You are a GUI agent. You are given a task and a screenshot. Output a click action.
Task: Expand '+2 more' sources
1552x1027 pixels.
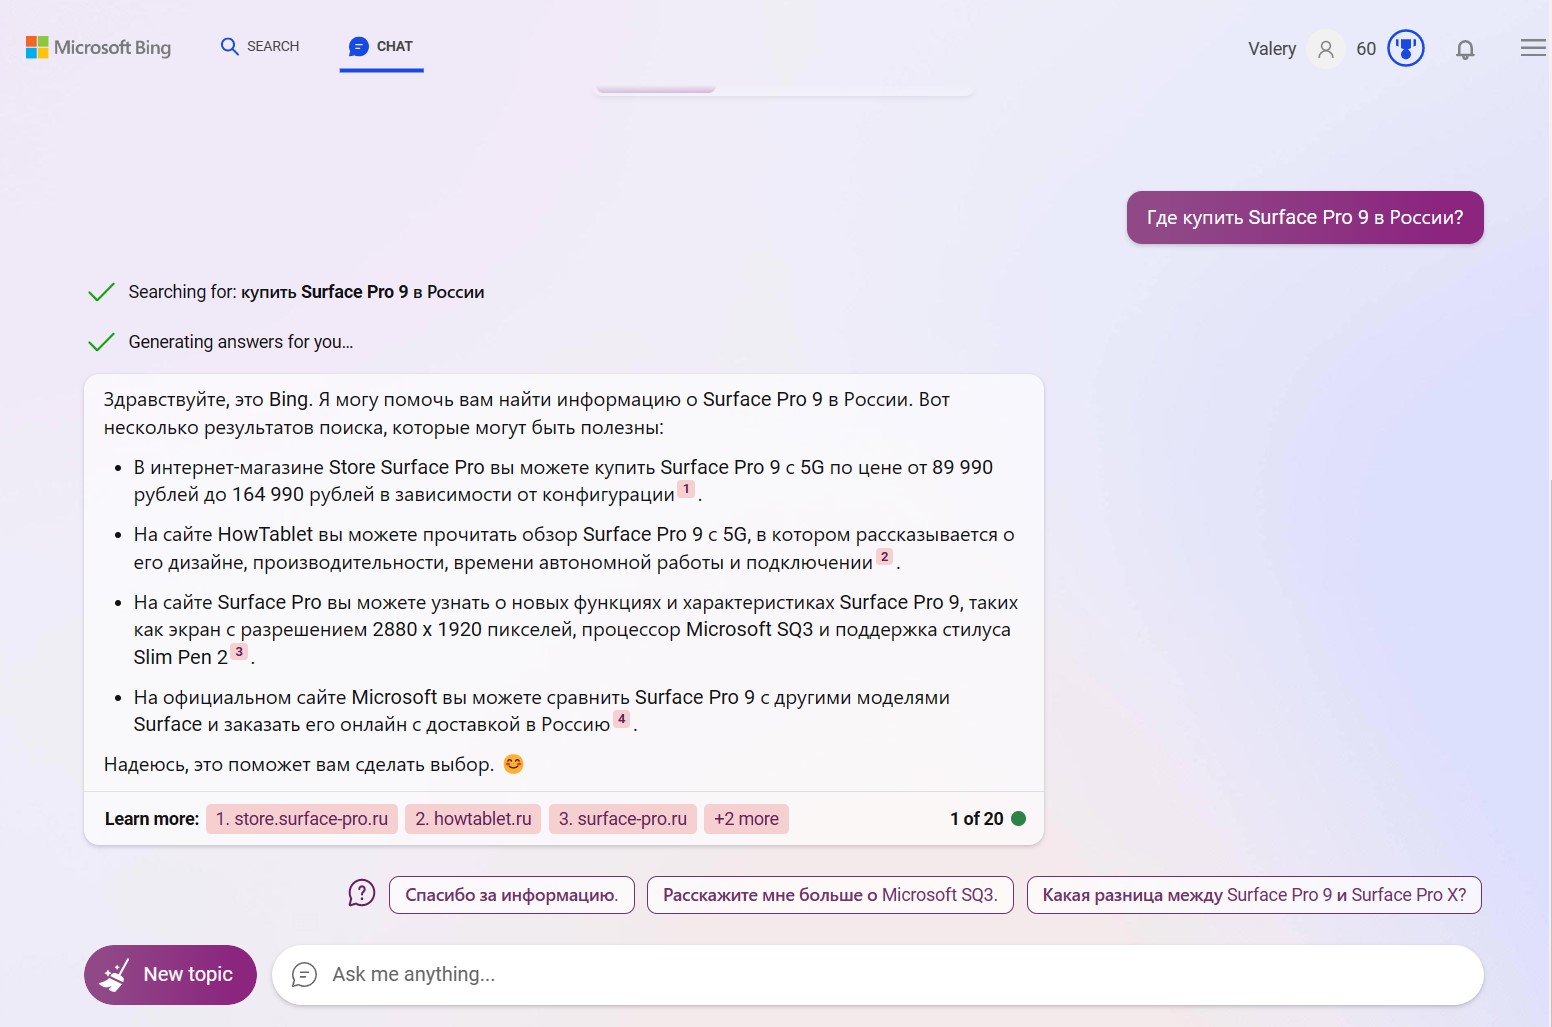click(746, 819)
